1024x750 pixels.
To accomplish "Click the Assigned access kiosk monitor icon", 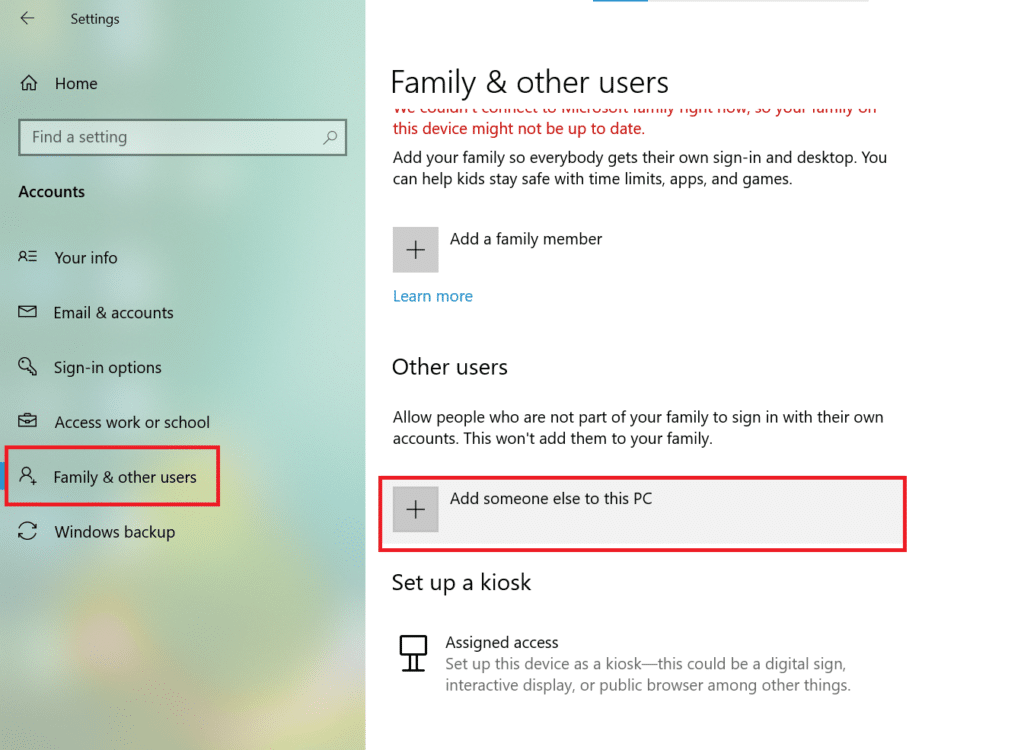I will (x=413, y=652).
